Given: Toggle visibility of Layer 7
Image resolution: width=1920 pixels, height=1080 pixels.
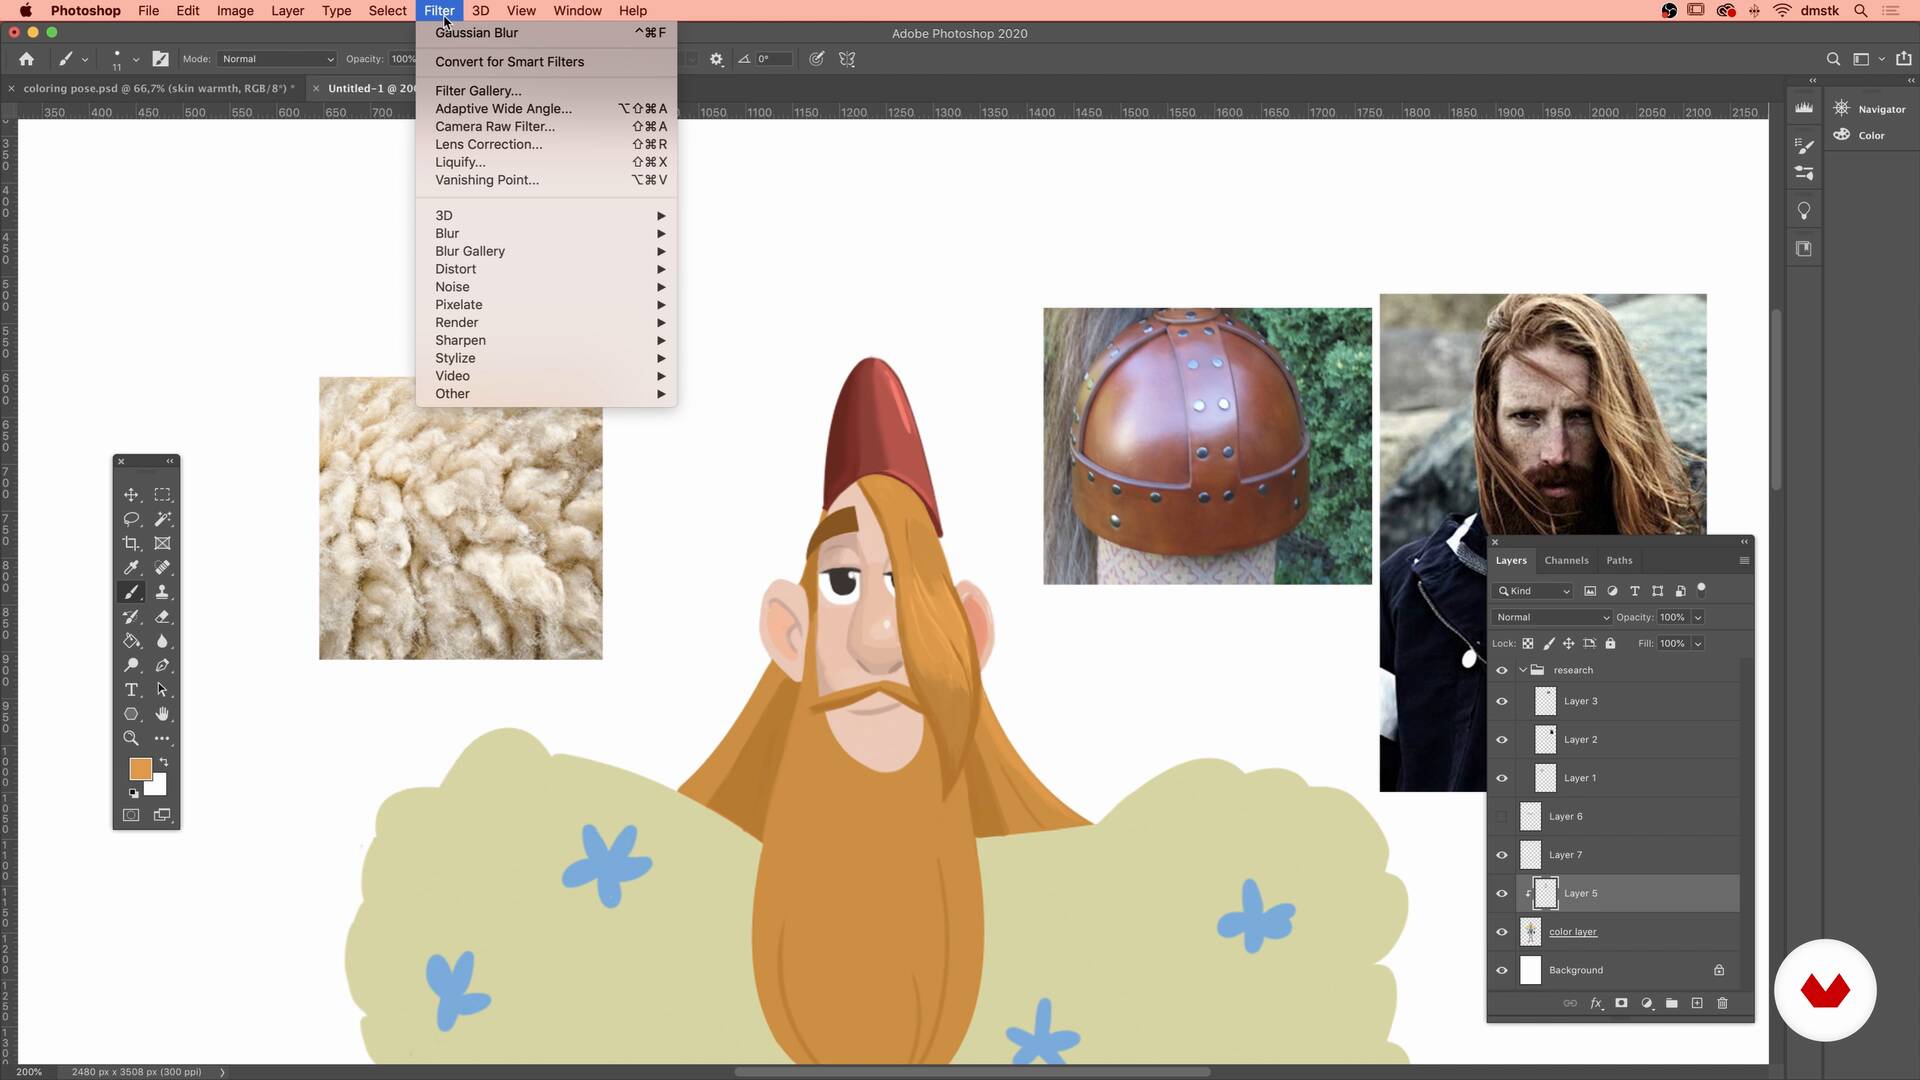Looking at the screenshot, I should point(1501,855).
